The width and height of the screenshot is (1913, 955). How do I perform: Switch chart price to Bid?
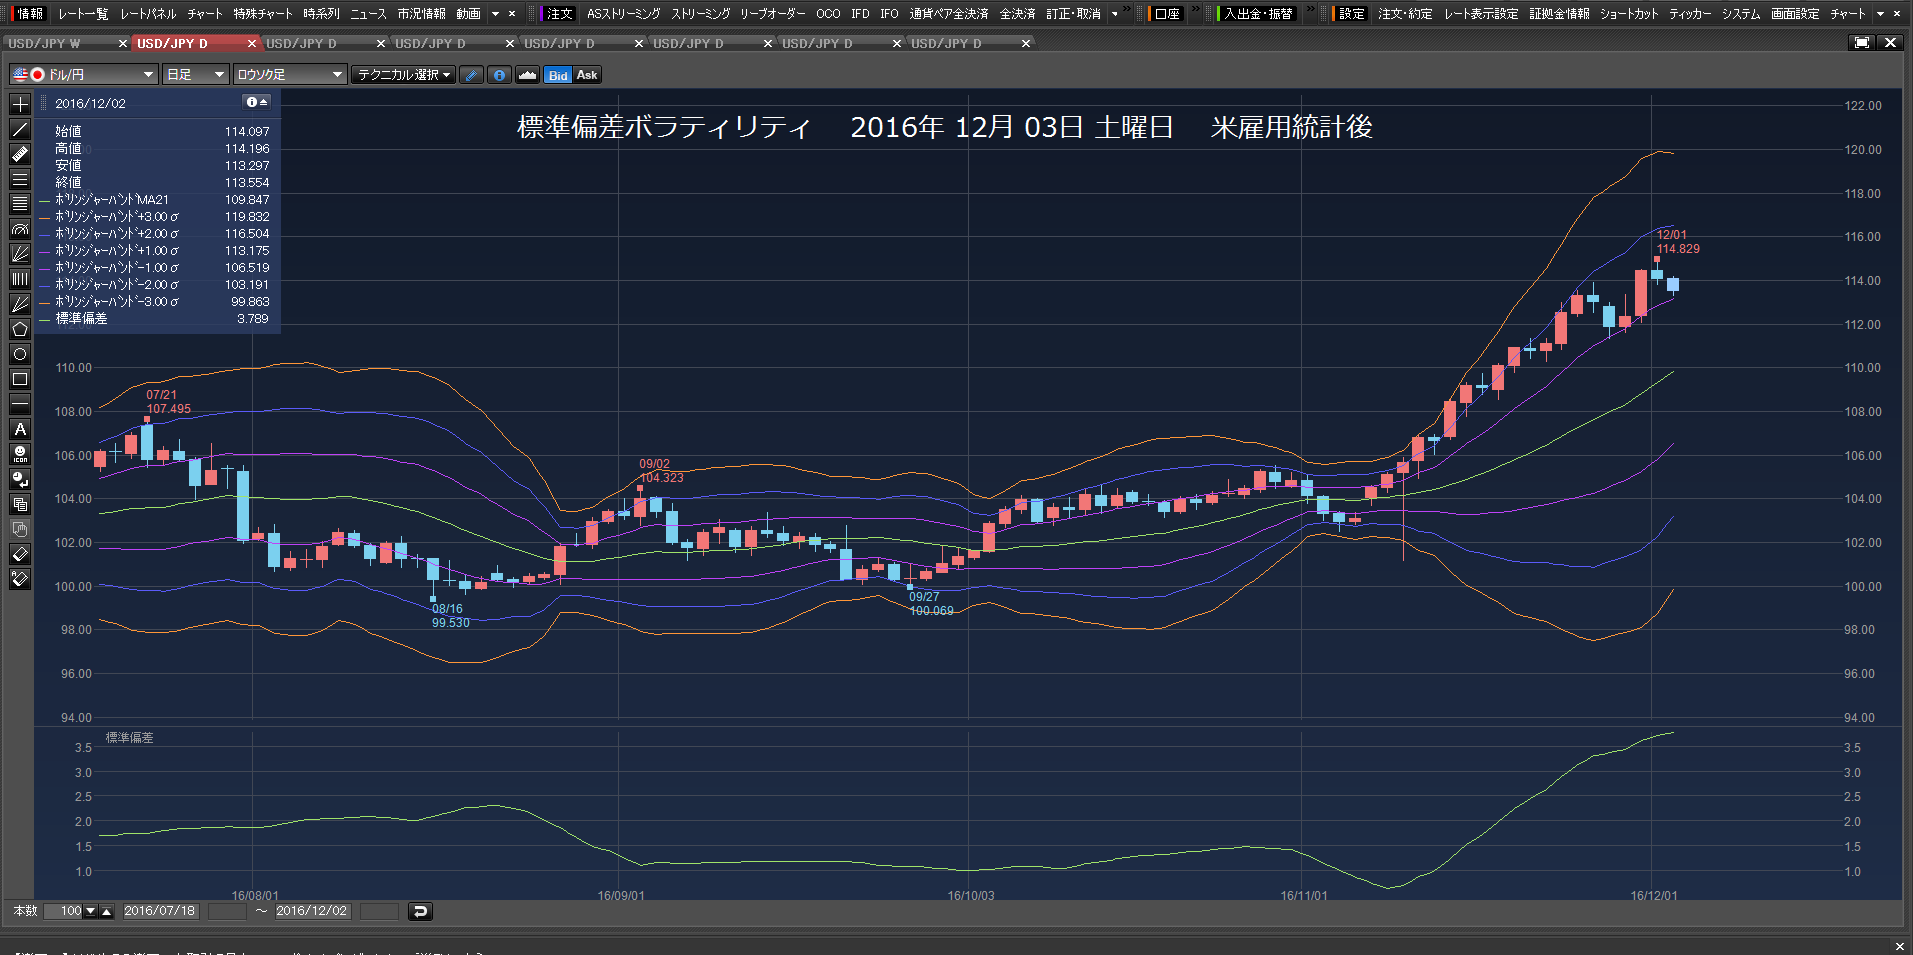tap(558, 75)
